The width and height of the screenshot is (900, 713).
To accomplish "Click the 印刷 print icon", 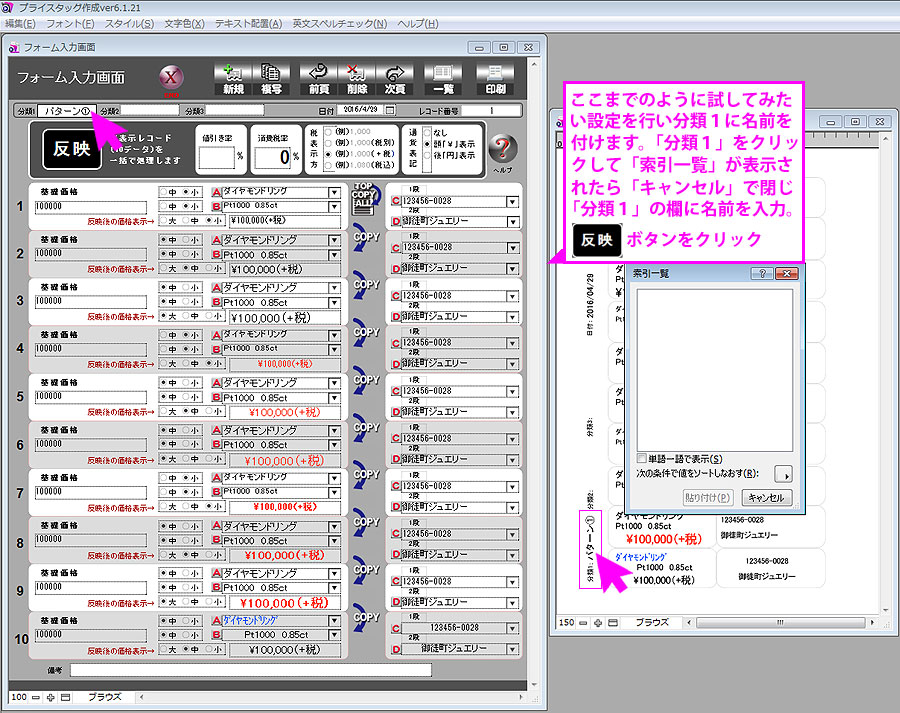I will click(x=496, y=78).
